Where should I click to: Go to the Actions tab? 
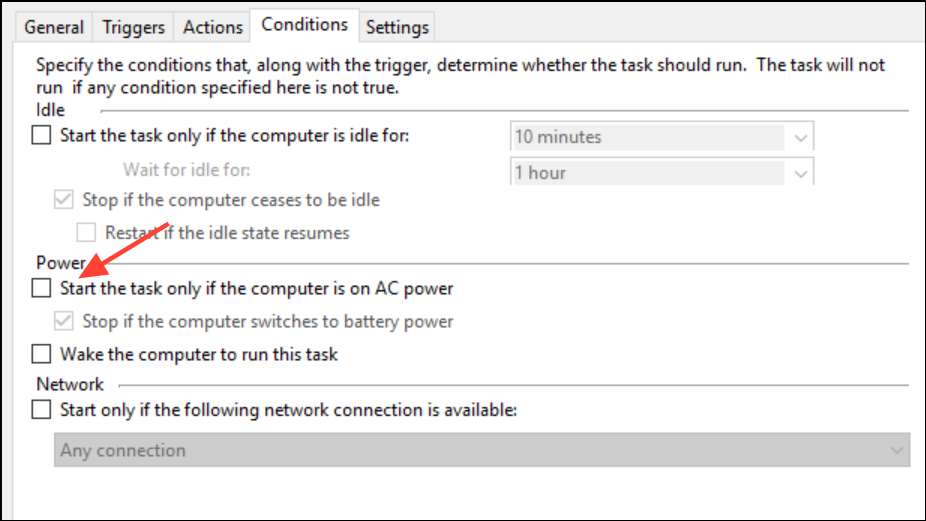213,27
